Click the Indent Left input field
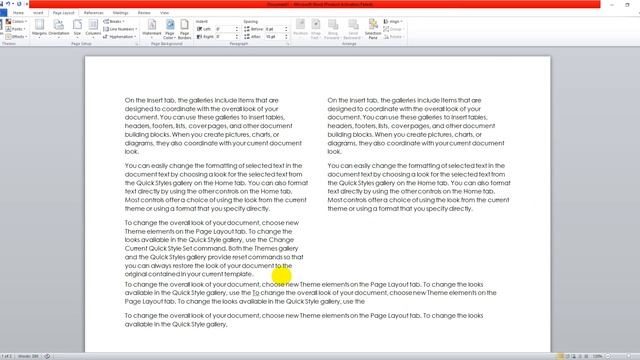 coord(224,29)
